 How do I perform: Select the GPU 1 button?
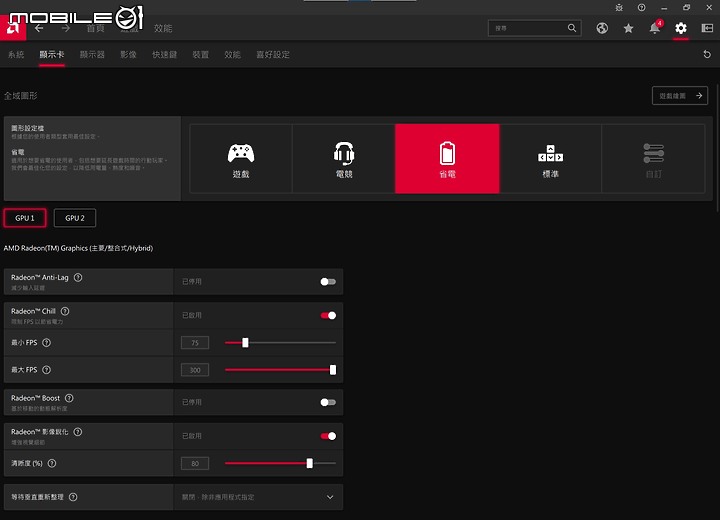25,218
